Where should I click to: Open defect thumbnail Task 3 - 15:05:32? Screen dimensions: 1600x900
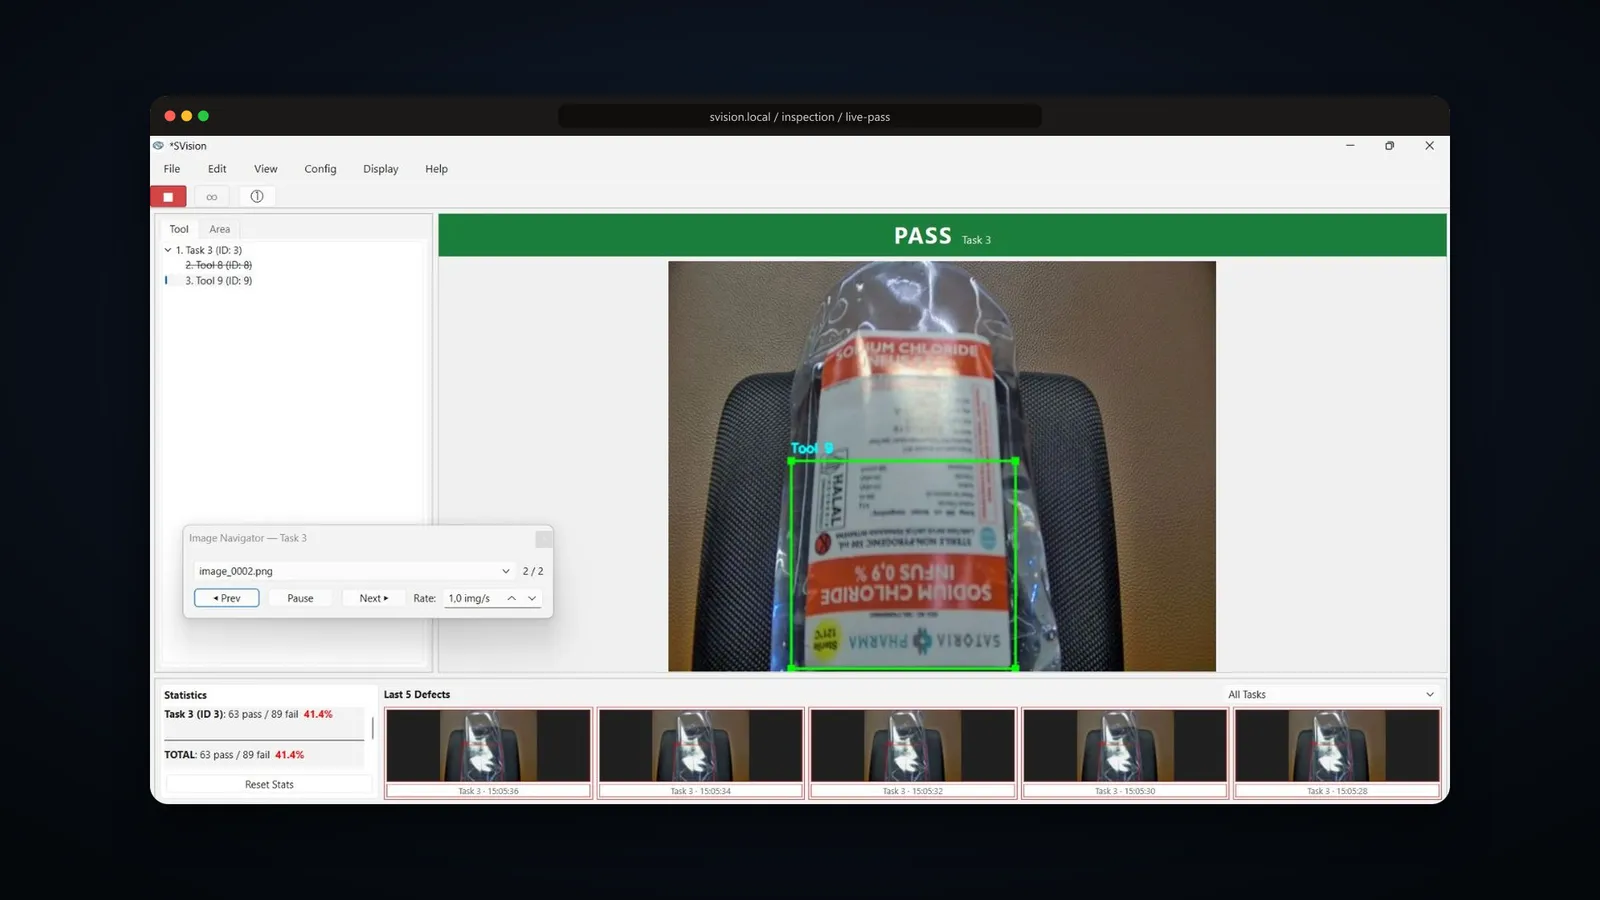[x=912, y=753]
